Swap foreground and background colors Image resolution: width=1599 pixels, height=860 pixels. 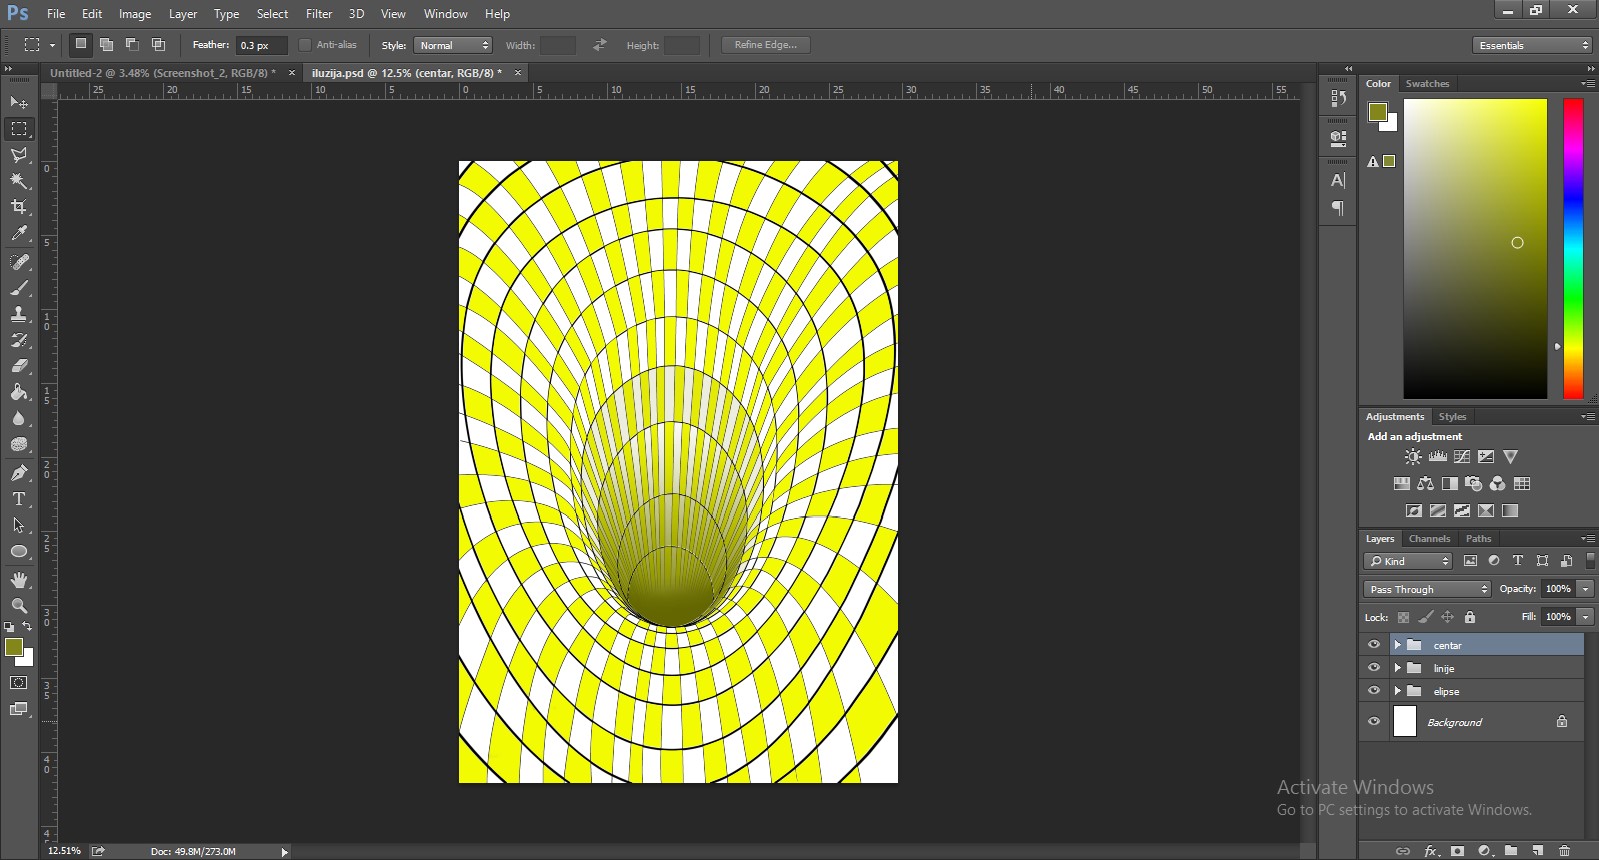(x=28, y=627)
